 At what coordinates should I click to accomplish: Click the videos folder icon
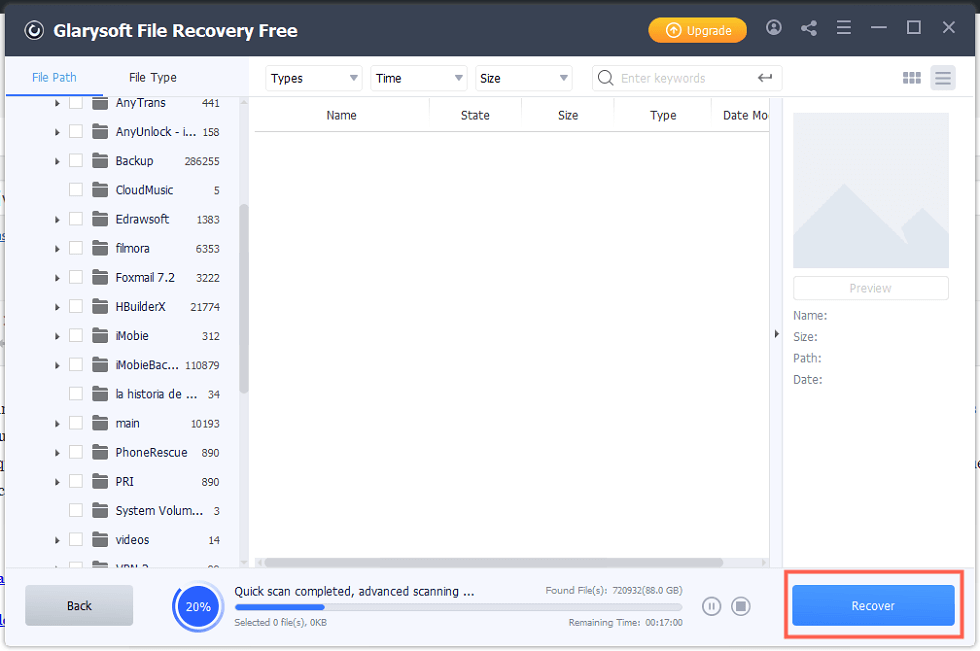coord(100,540)
